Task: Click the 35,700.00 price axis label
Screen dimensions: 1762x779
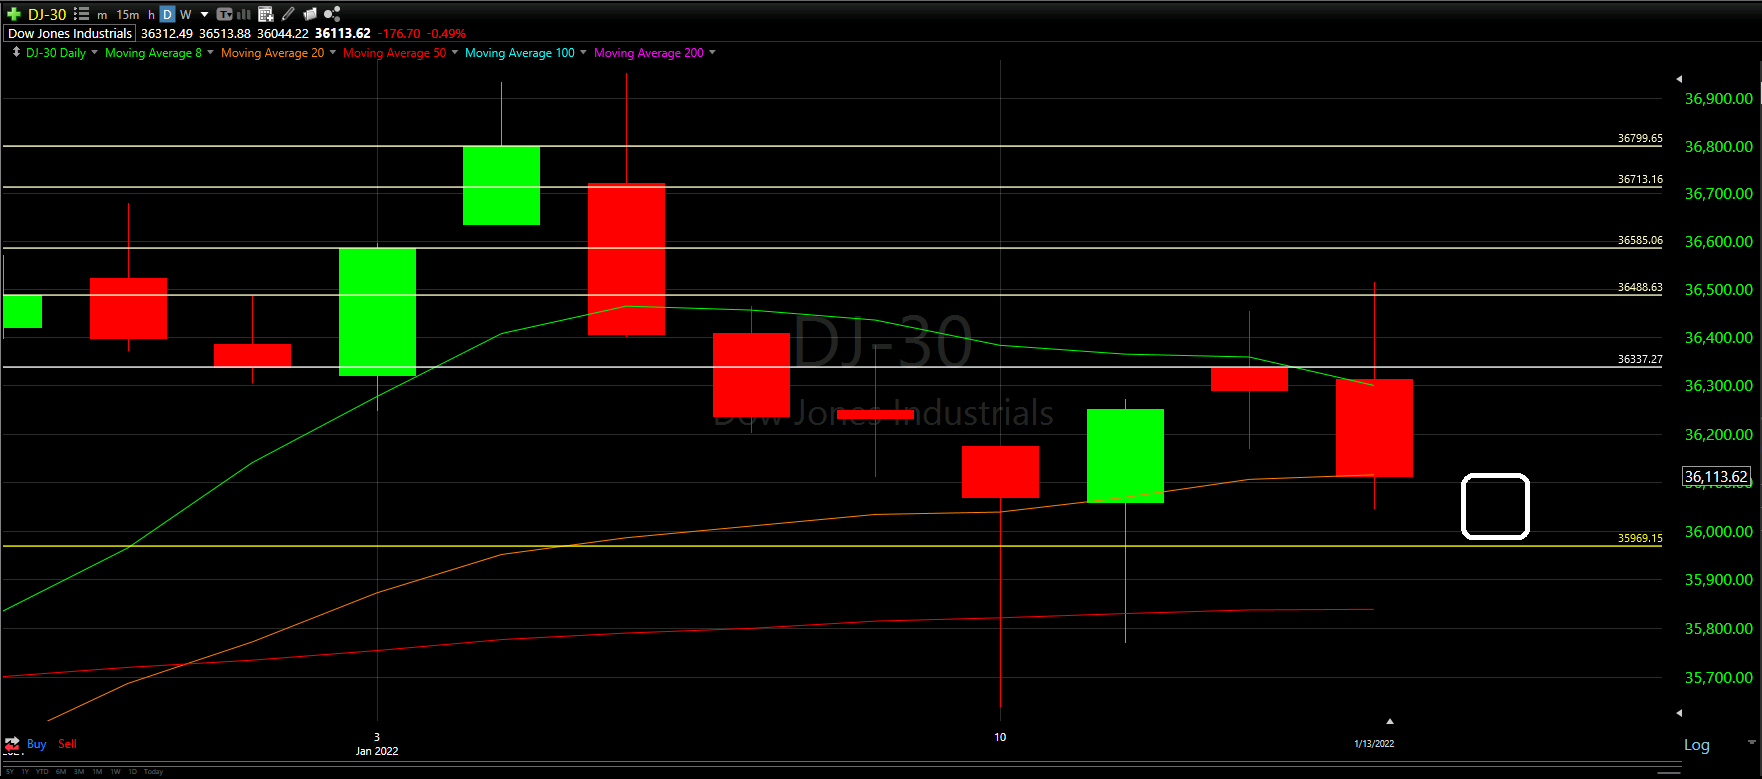Action: click(1718, 678)
